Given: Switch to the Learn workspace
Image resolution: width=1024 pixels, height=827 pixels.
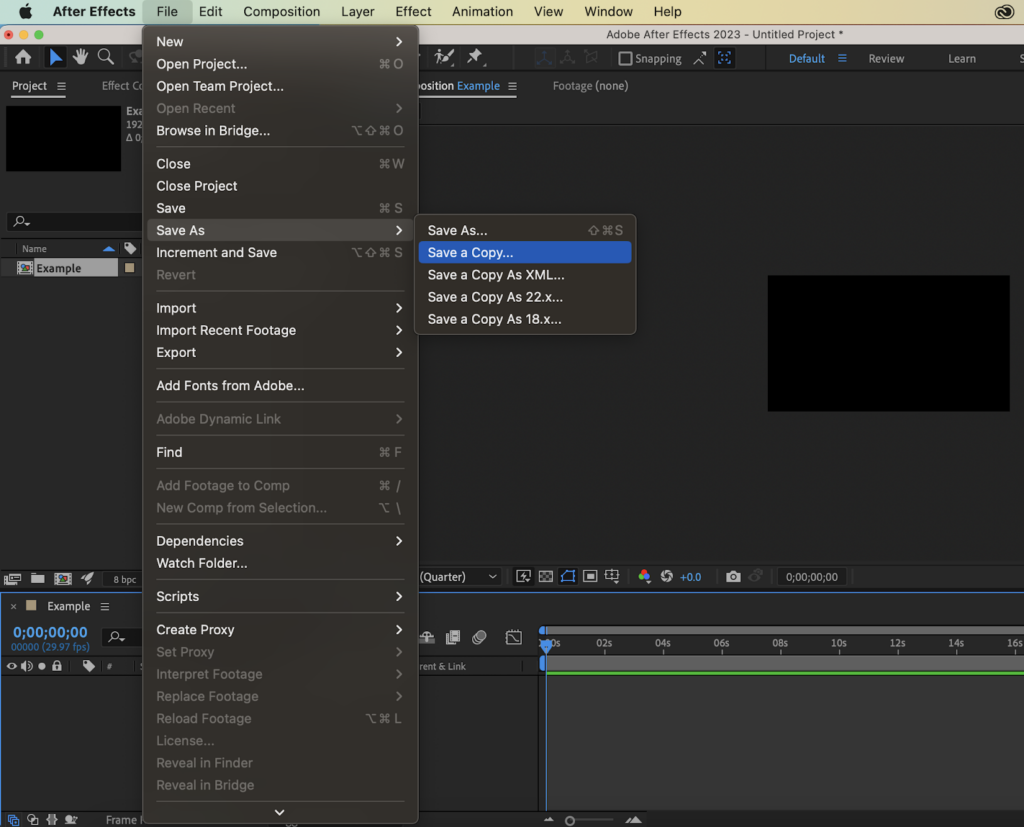Looking at the screenshot, I should [961, 59].
